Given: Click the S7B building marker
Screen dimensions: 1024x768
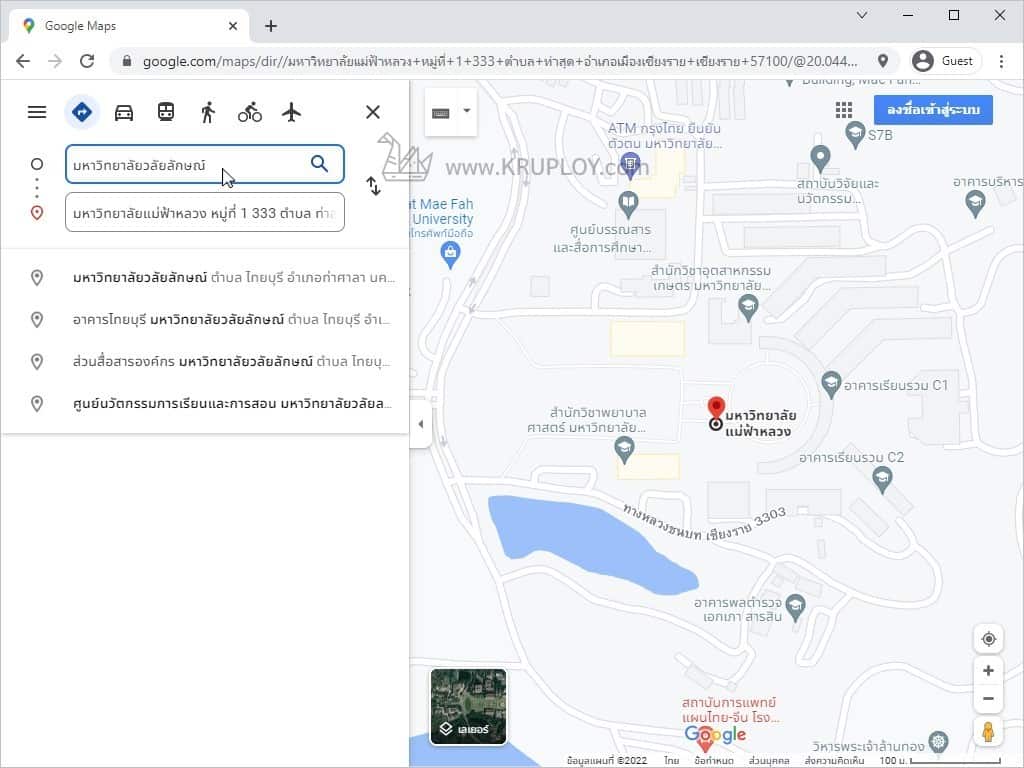Looking at the screenshot, I should pos(855,135).
